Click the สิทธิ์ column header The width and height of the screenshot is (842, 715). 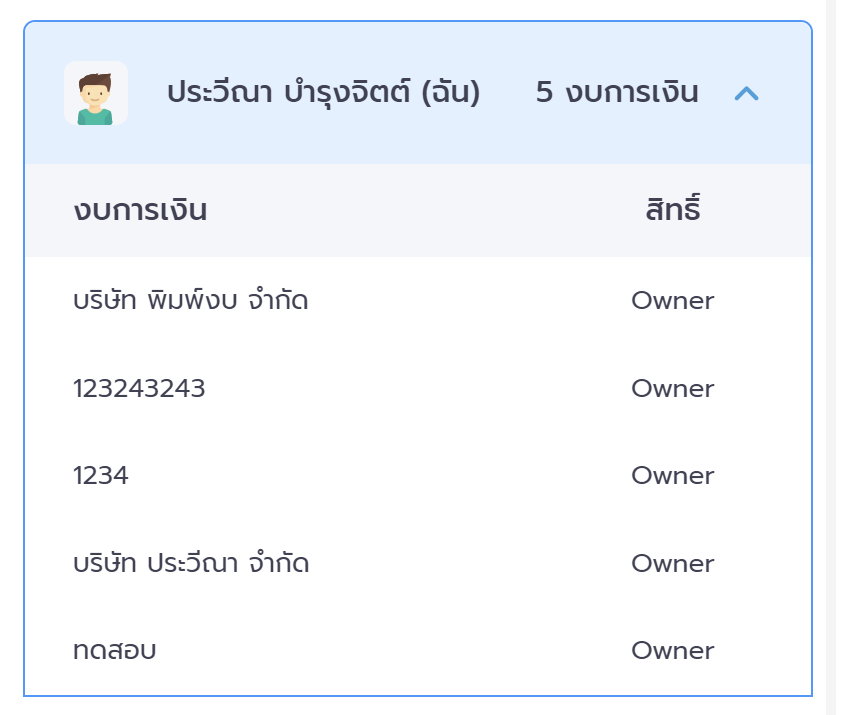click(672, 211)
